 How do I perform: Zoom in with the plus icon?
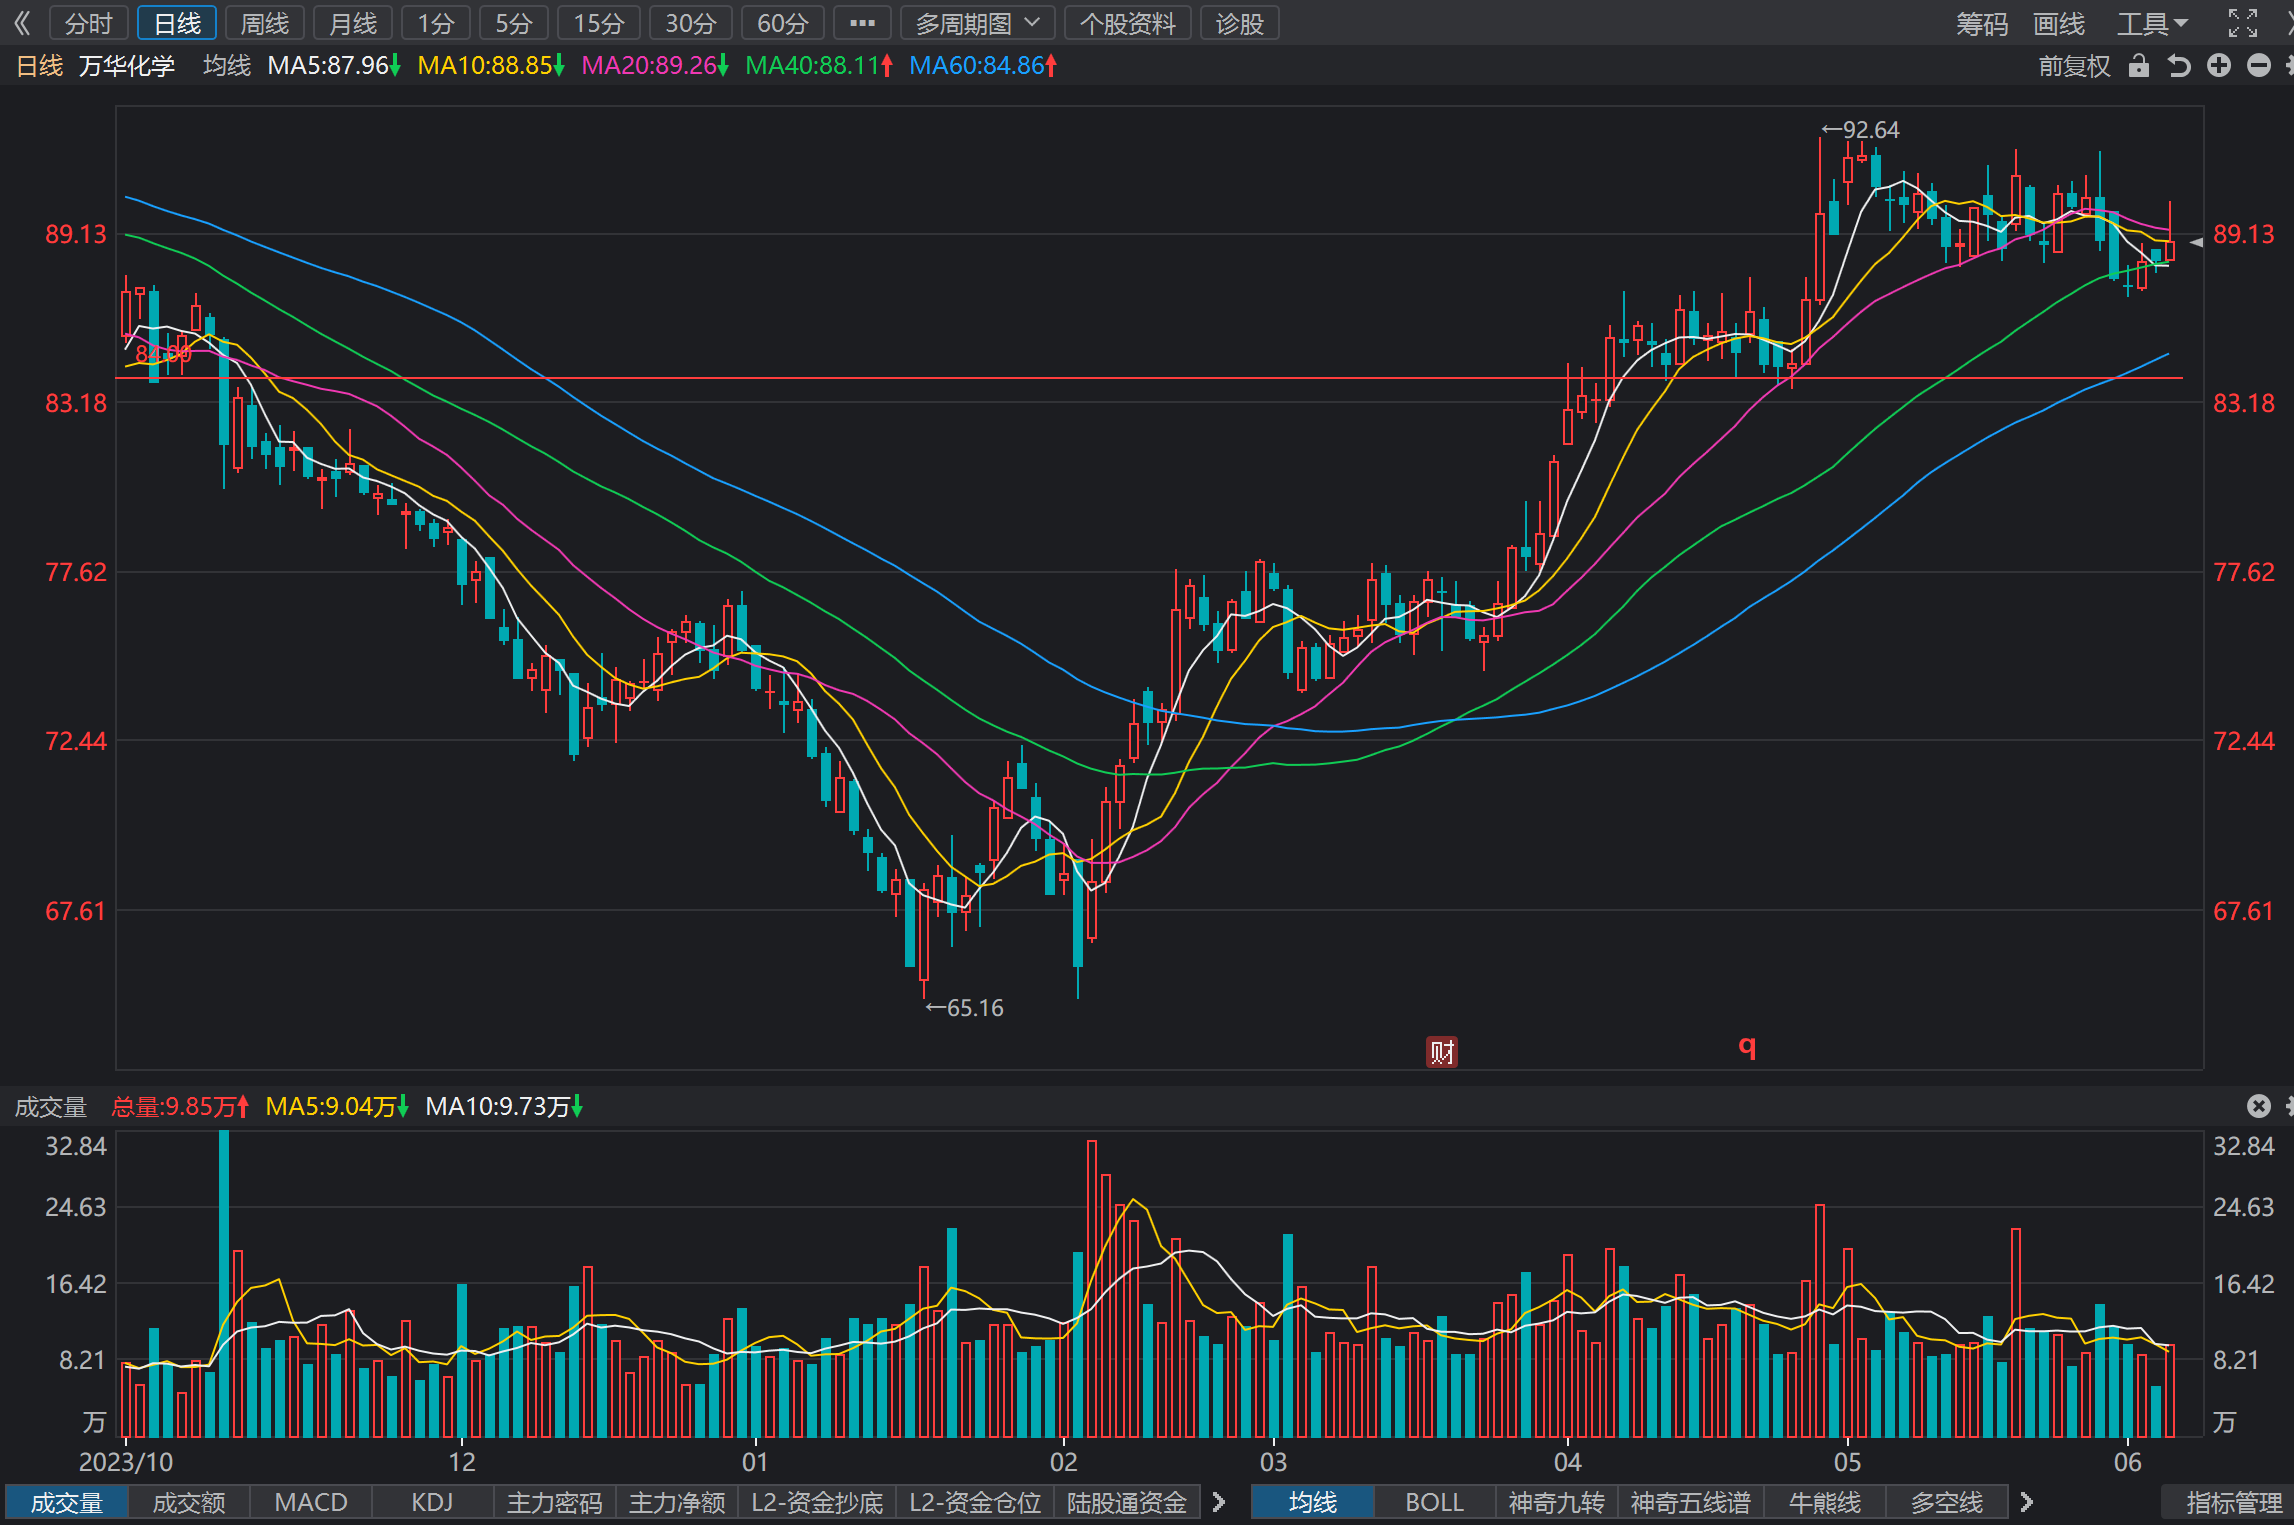click(x=2219, y=66)
